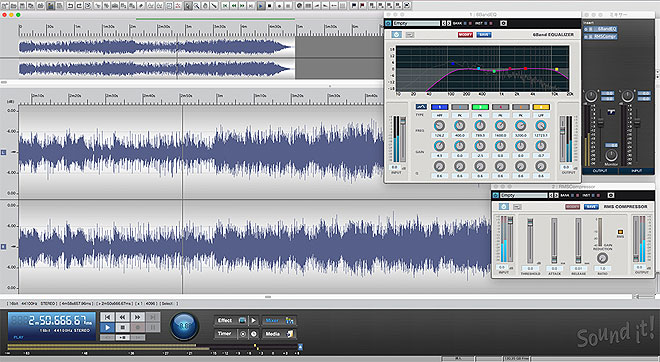This screenshot has width=660, height=362.
Task: Click the red marker flag icon in the toolbar
Action: [x=362, y=6]
